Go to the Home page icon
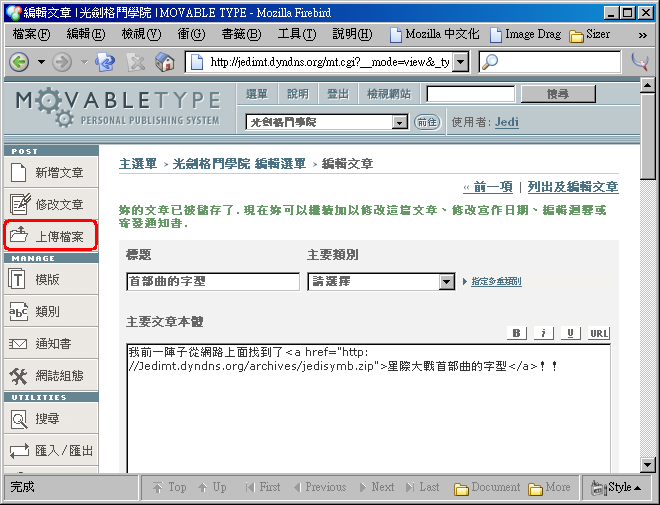660x505 pixels. pos(165,62)
